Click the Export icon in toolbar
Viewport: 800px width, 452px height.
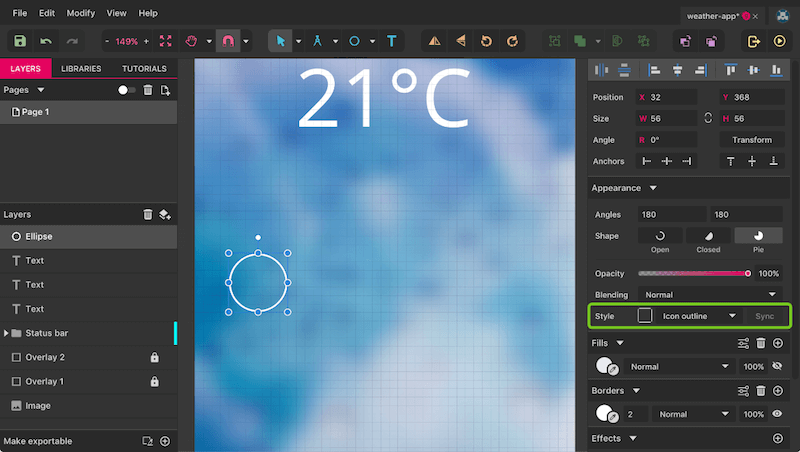click(754, 41)
